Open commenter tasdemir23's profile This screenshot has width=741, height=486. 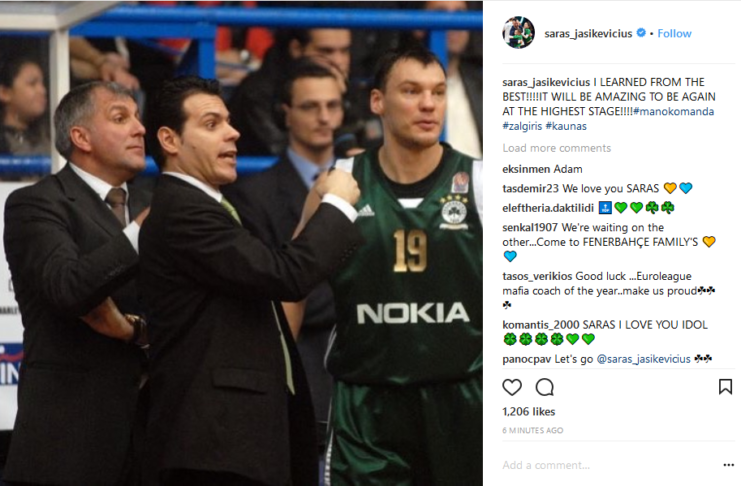[531, 189]
